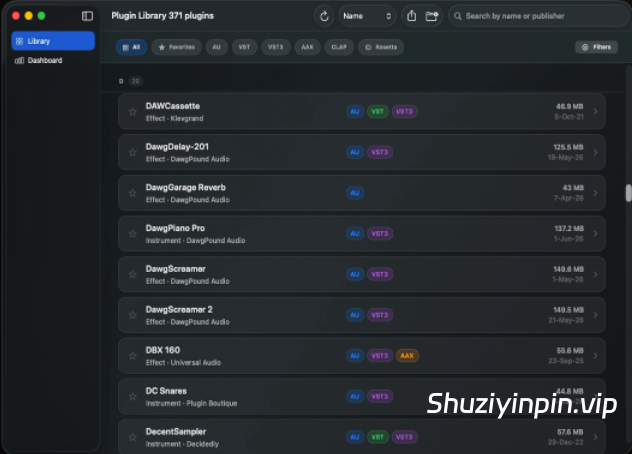
Task: Favorite DawgScreamer with its star
Action: coord(133,275)
